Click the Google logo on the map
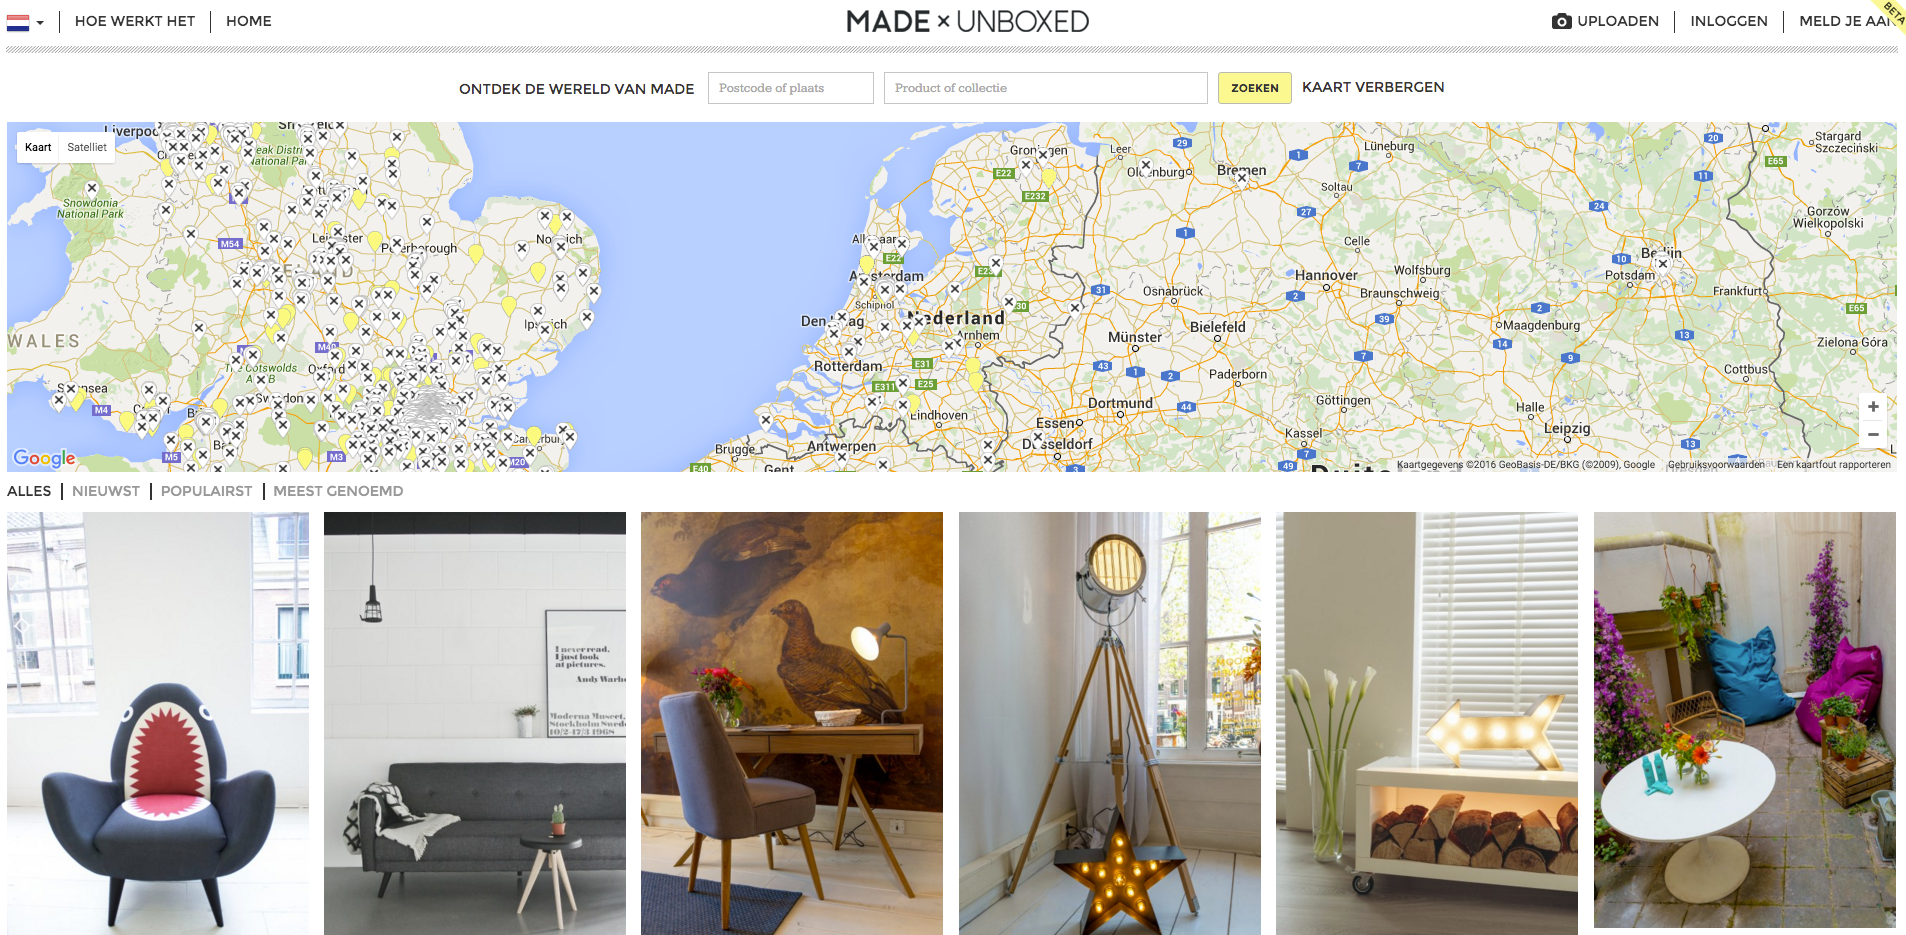The image size is (1906, 935). [x=44, y=458]
